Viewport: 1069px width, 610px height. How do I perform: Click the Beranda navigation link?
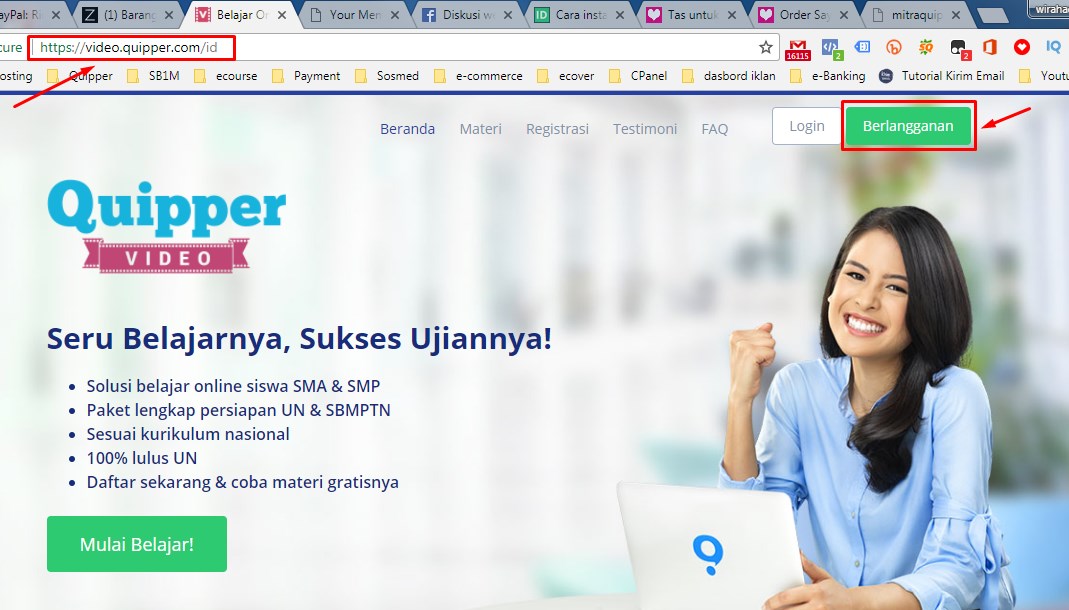point(407,129)
